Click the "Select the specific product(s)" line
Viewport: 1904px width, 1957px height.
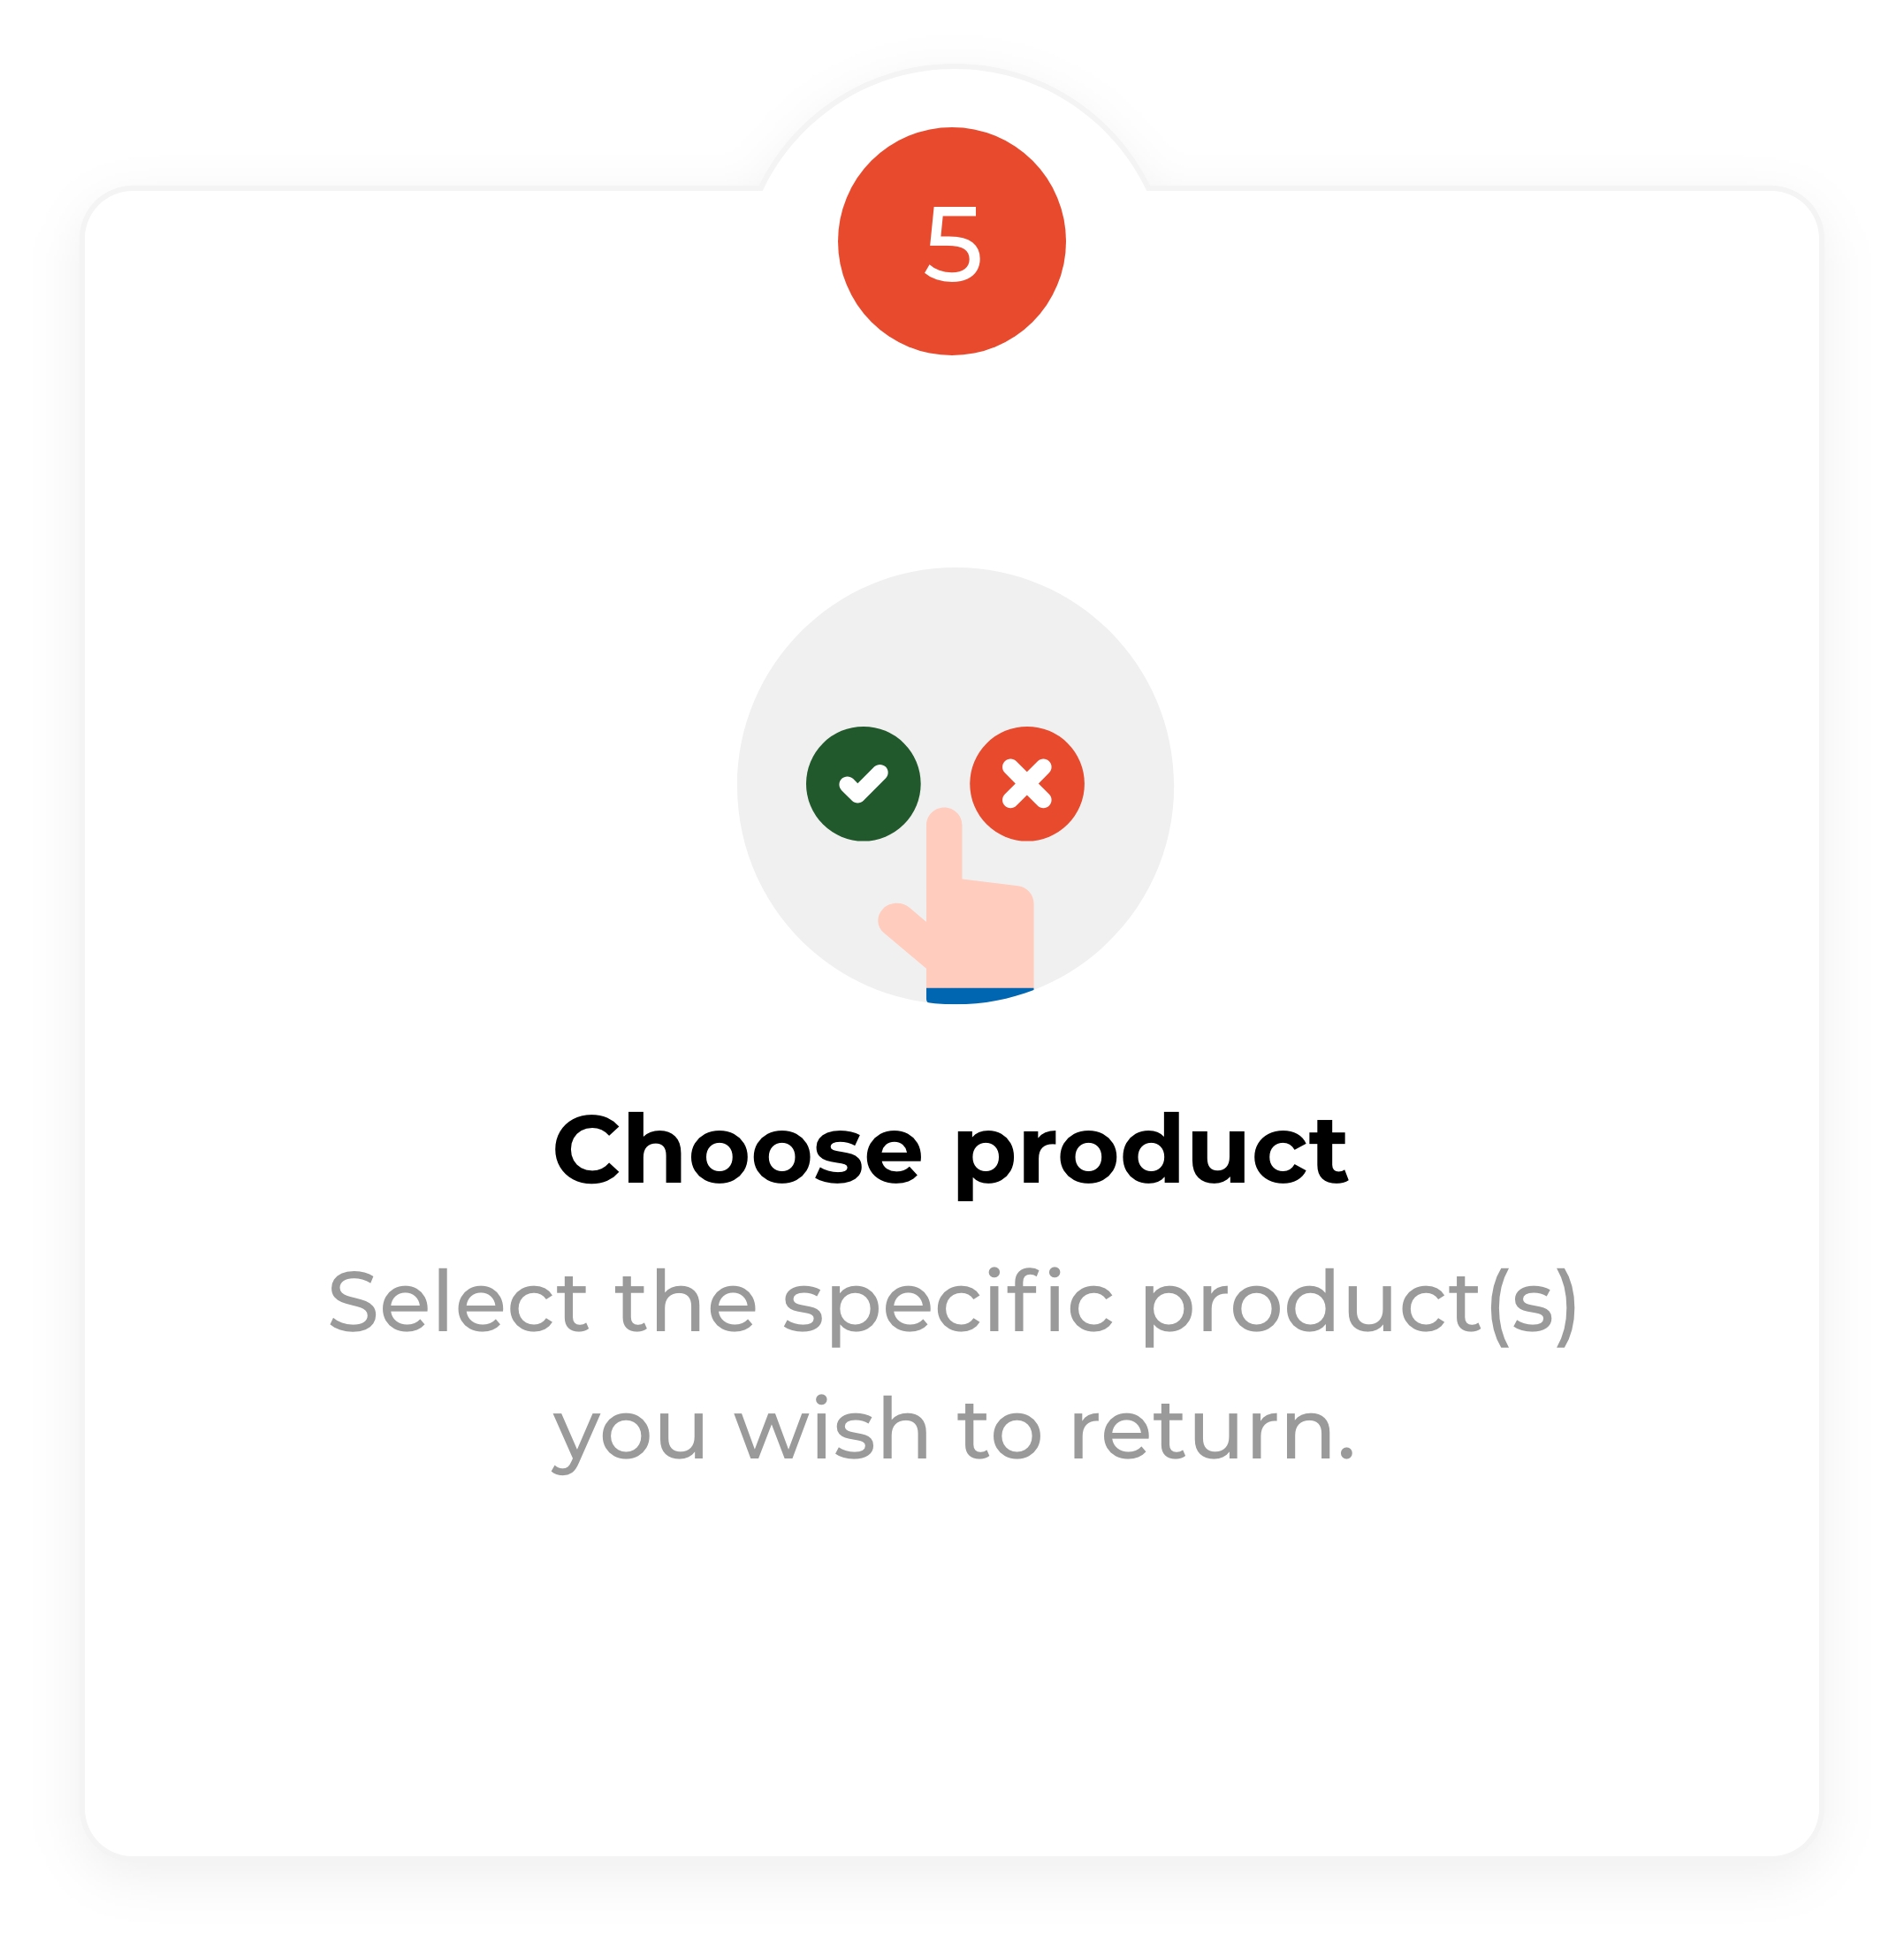tap(951, 1303)
